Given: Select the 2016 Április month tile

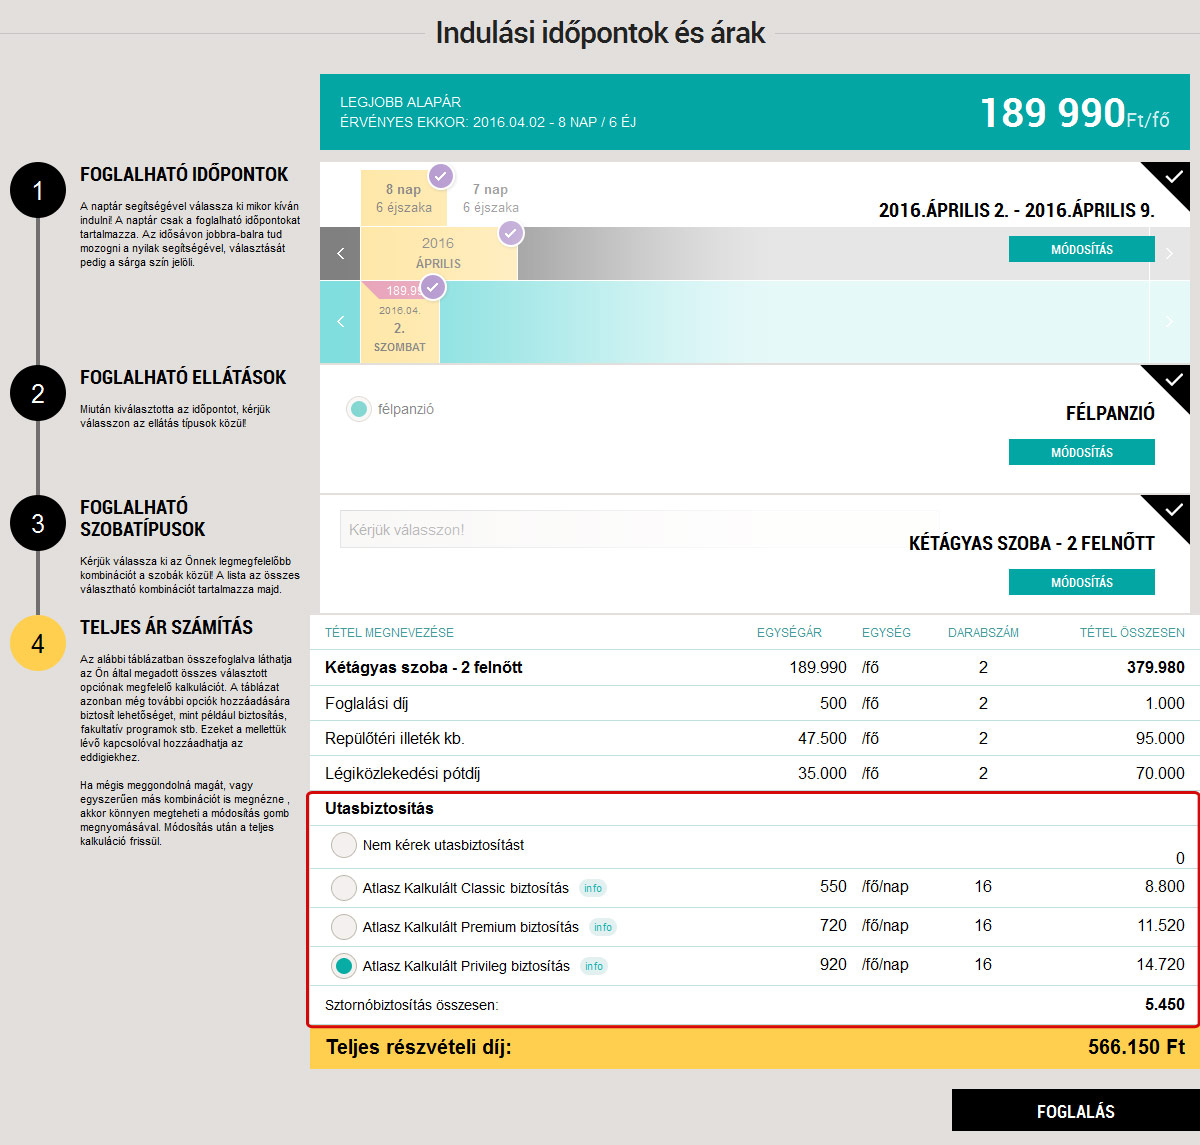Looking at the screenshot, I should [x=438, y=253].
